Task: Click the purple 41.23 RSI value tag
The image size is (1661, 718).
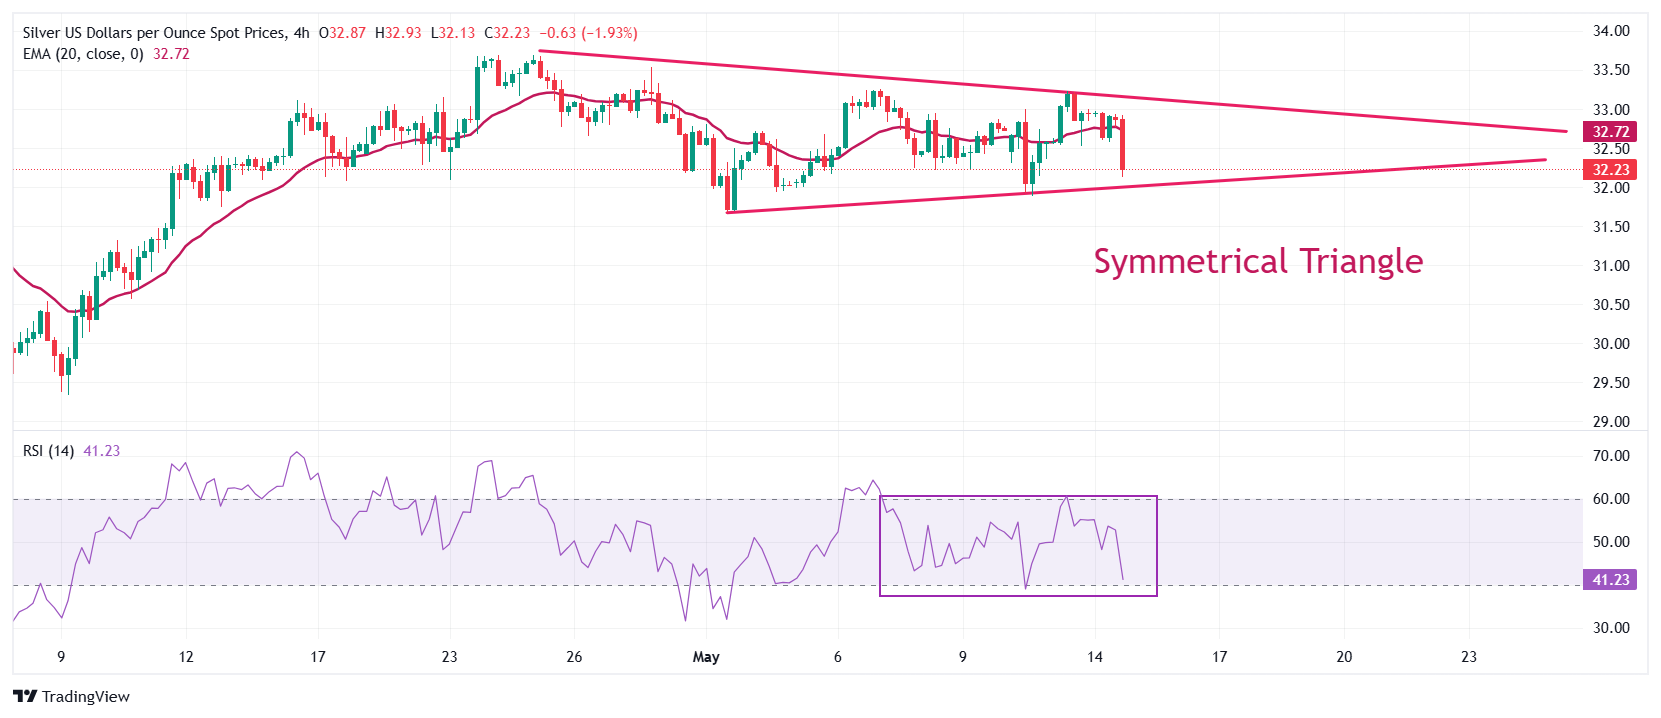Action: point(1610,580)
